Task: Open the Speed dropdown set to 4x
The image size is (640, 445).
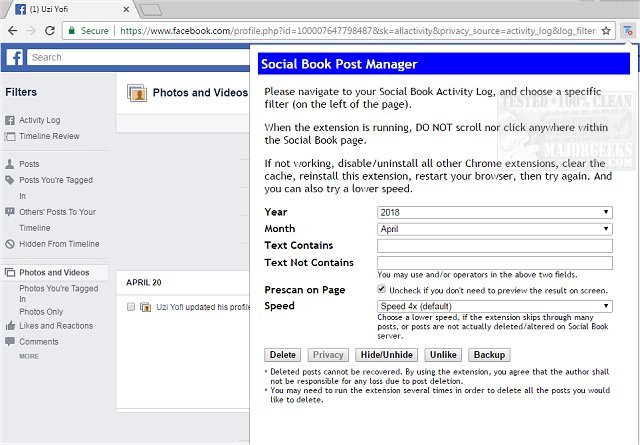Action: click(494, 306)
